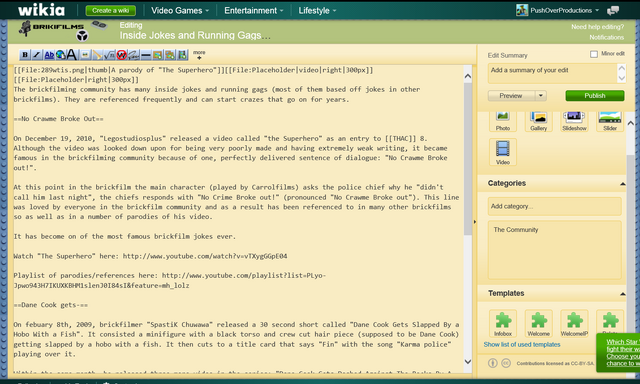Click the Preview button
This screenshot has width=640, height=384.
511,95
